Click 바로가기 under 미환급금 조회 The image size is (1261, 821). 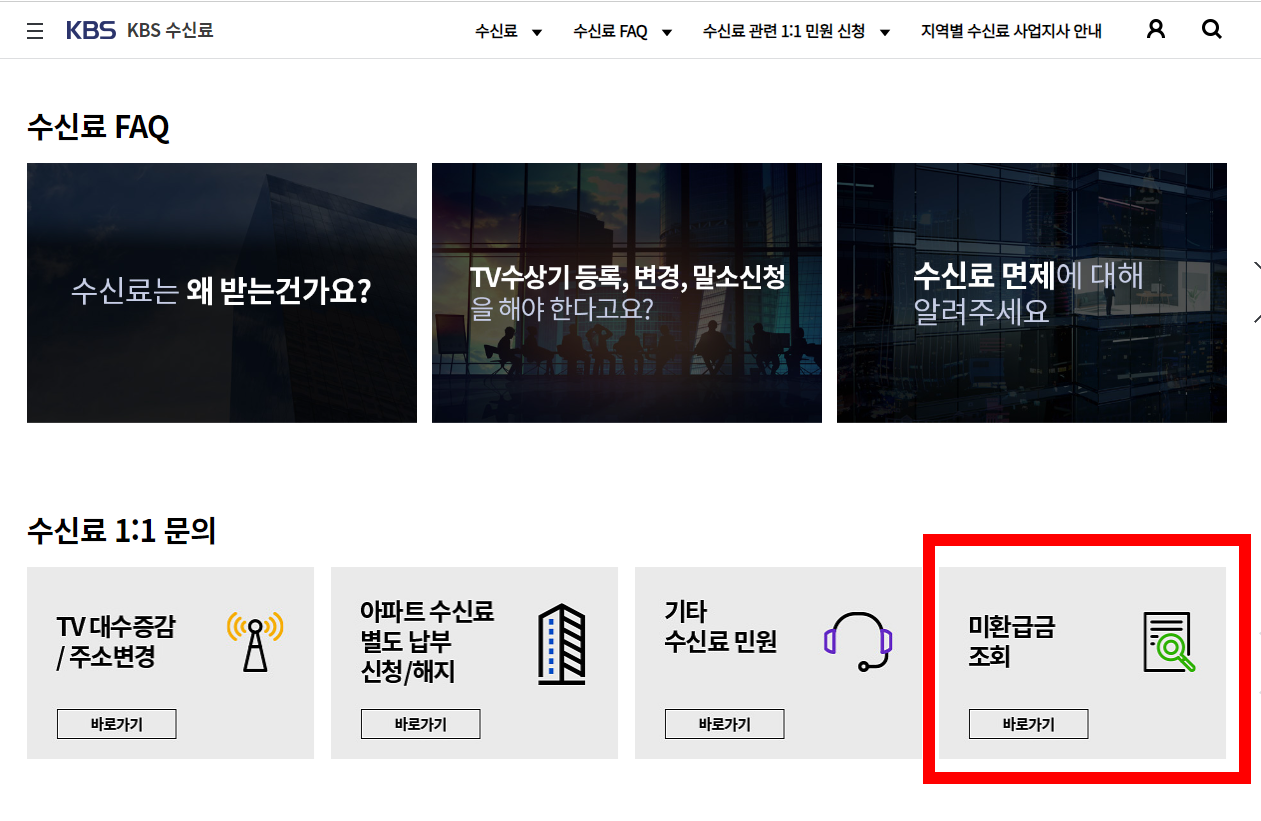click(x=1028, y=723)
